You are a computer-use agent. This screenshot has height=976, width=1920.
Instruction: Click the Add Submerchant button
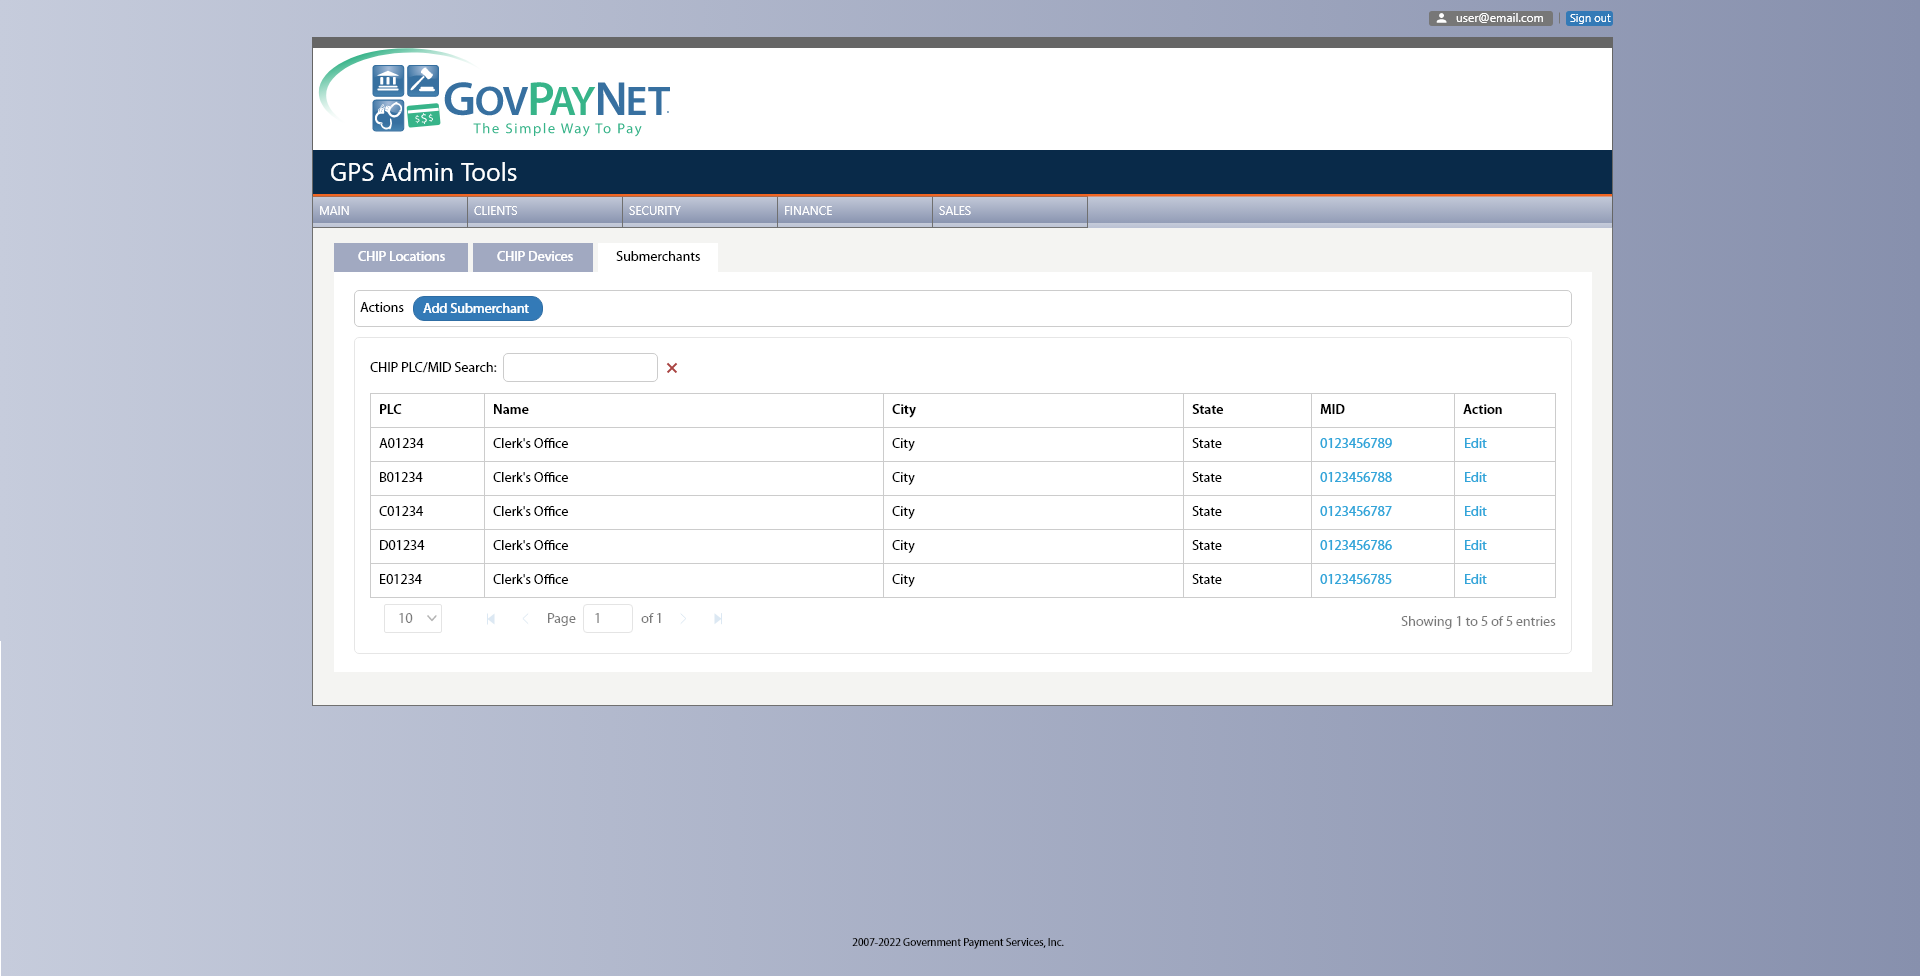pyautogui.click(x=477, y=309)
